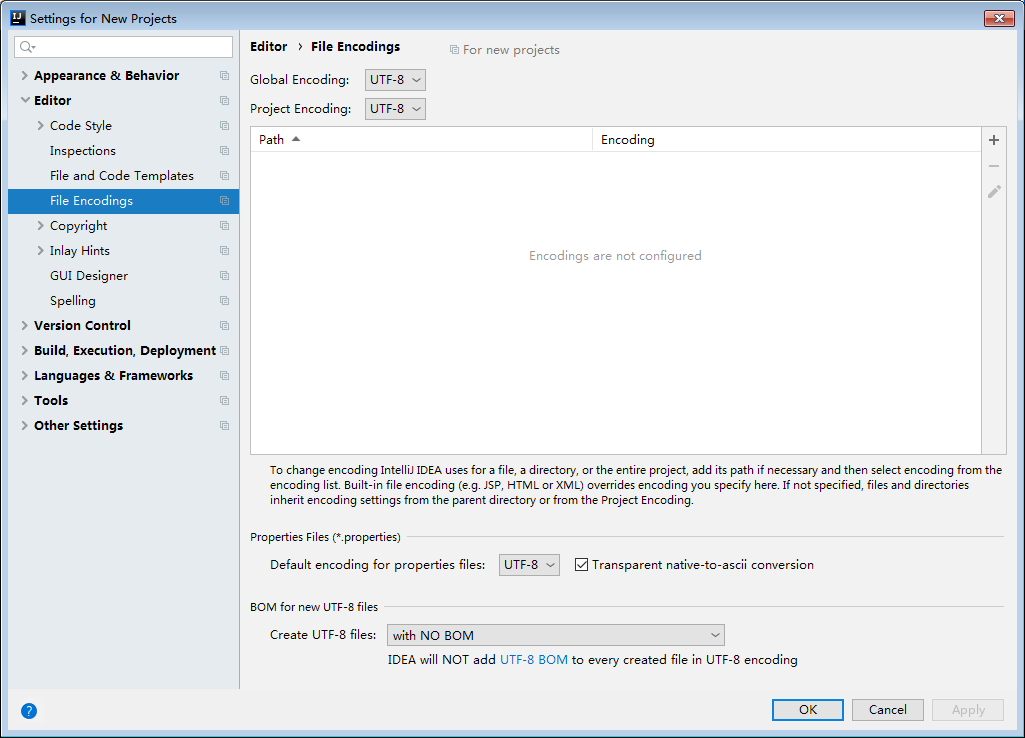The image size is (1025, 738).
Task: Close the Settings dialog window
Action: click(x=999, y=18)
